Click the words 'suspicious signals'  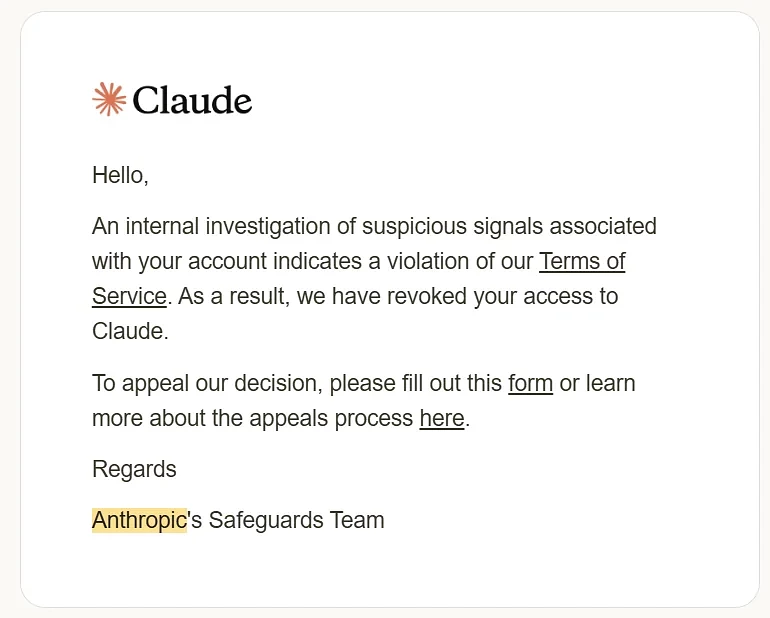[x=451, y=226]
